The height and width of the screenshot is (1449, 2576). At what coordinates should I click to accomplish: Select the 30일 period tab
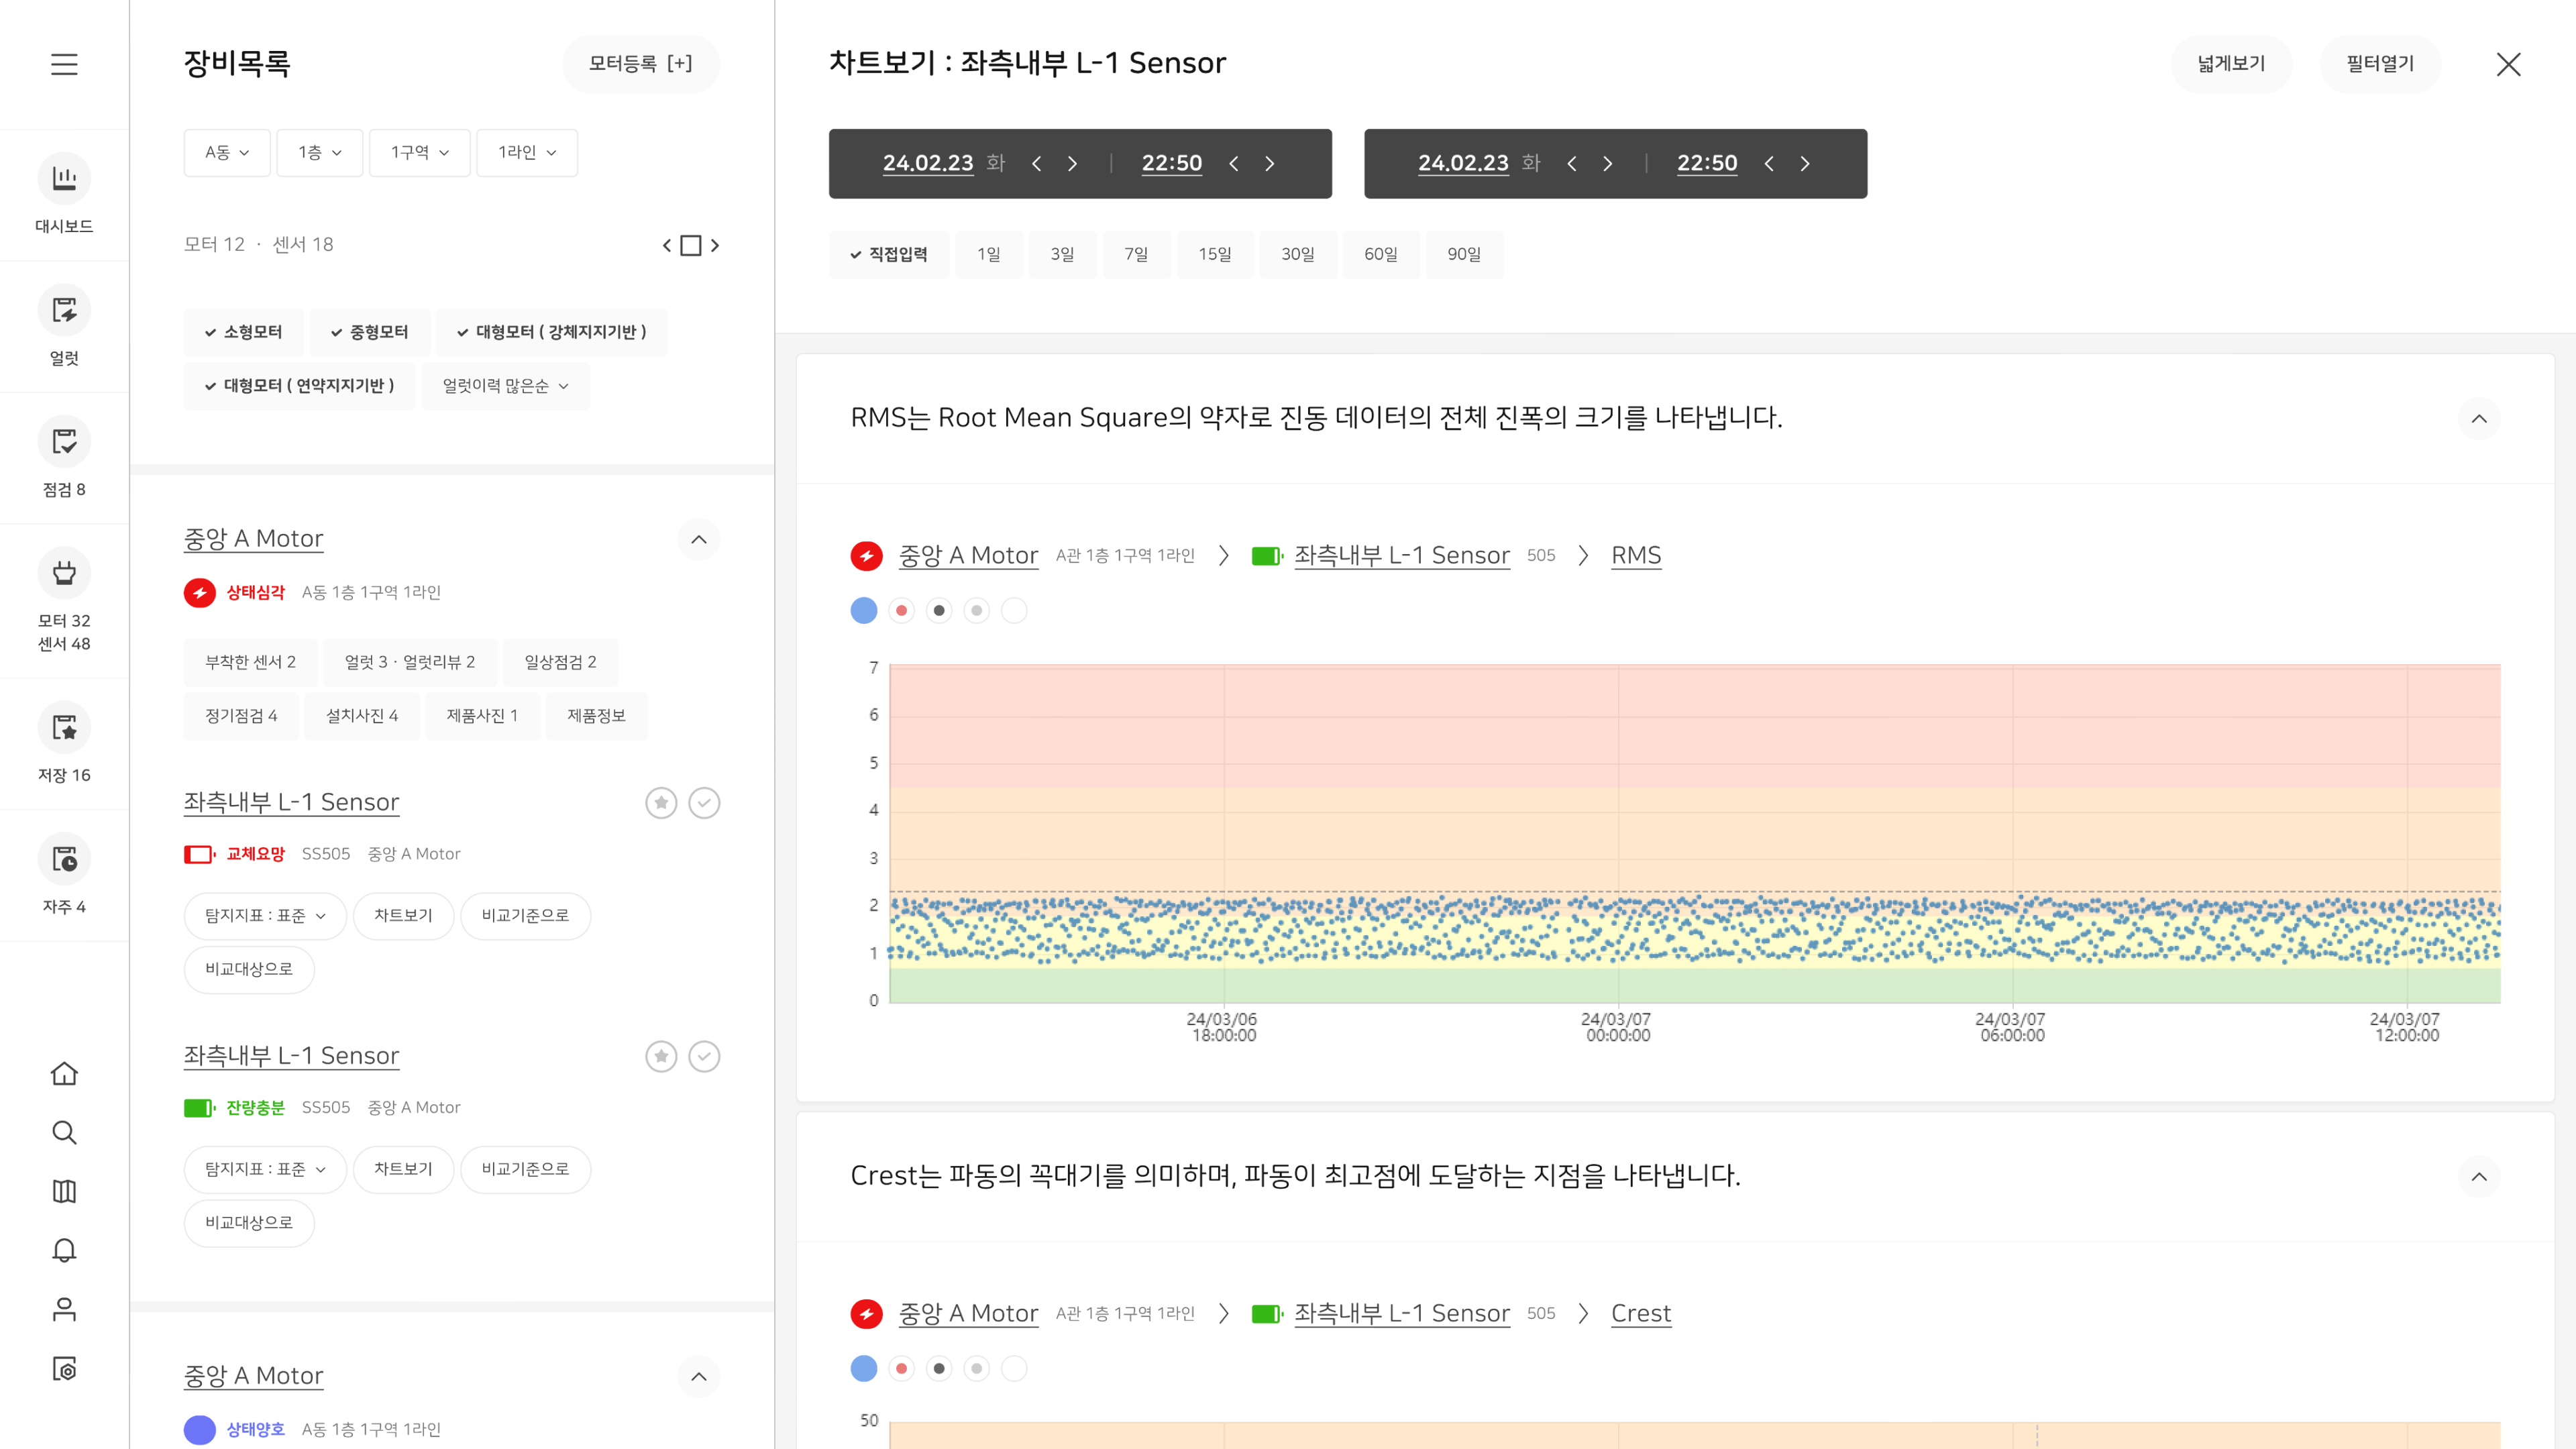tap(1298, 254)
